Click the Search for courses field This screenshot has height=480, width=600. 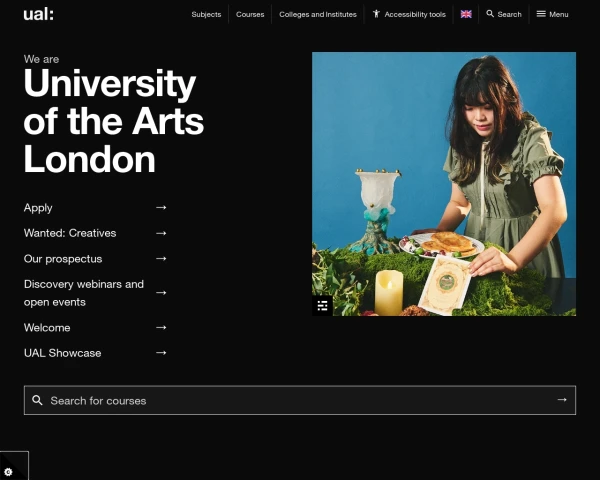tap(290, 400)
